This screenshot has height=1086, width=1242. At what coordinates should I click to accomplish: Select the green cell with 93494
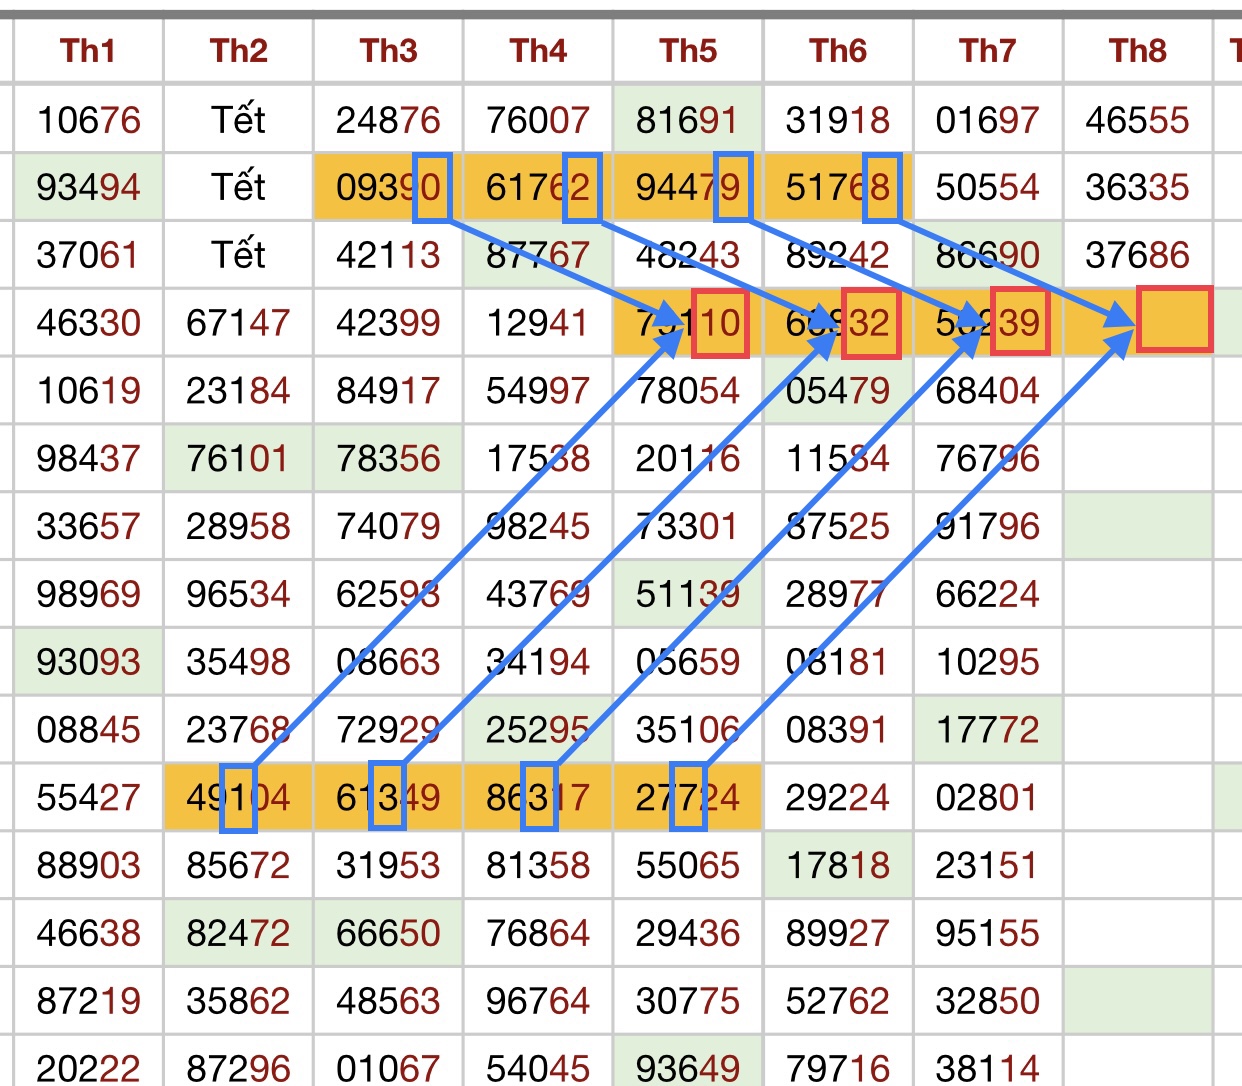click(88, 188)
